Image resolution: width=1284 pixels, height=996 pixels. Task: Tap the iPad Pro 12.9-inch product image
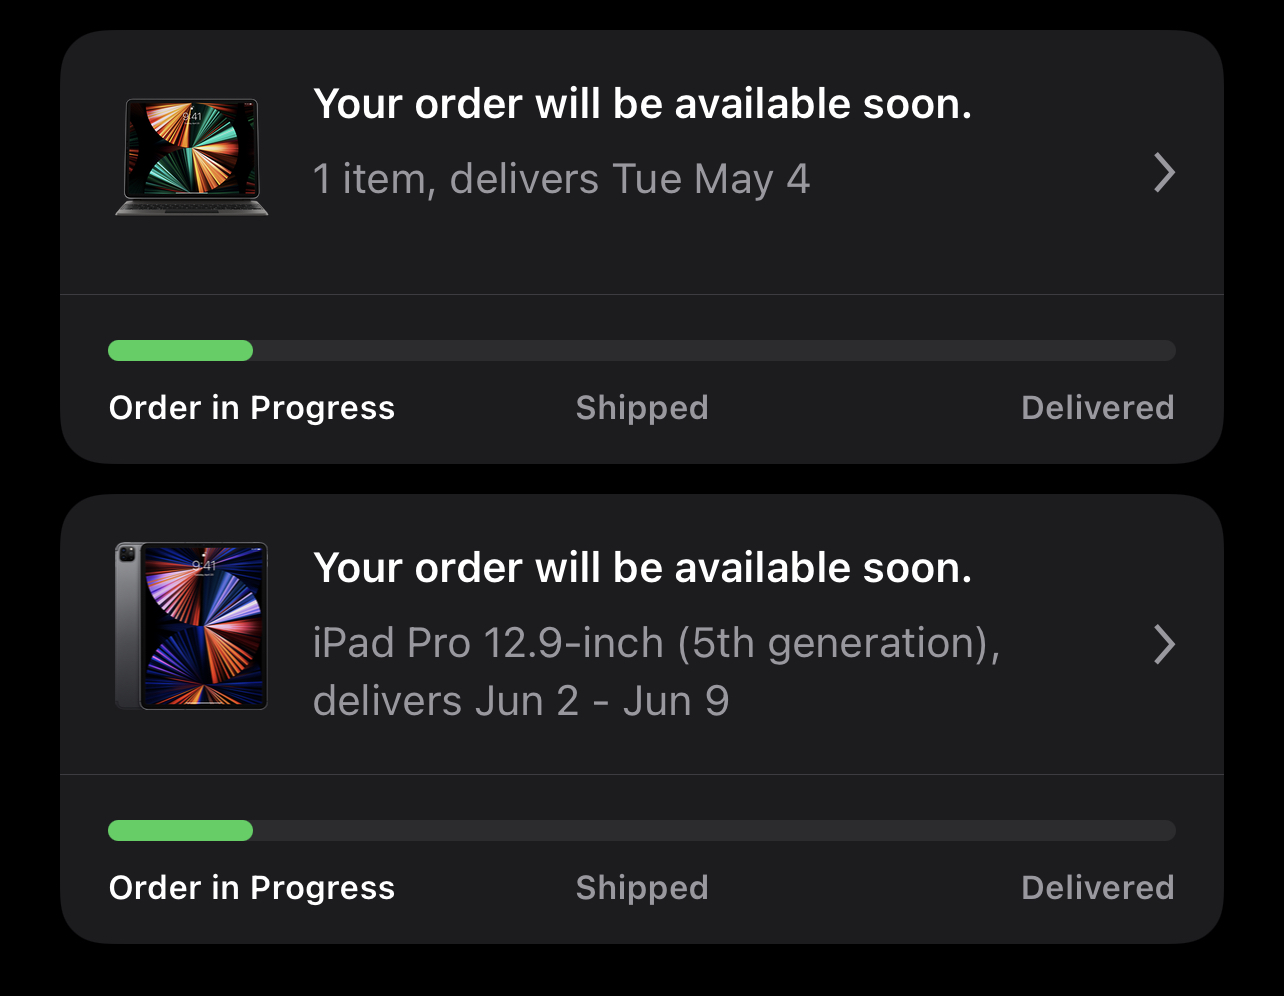192,626
